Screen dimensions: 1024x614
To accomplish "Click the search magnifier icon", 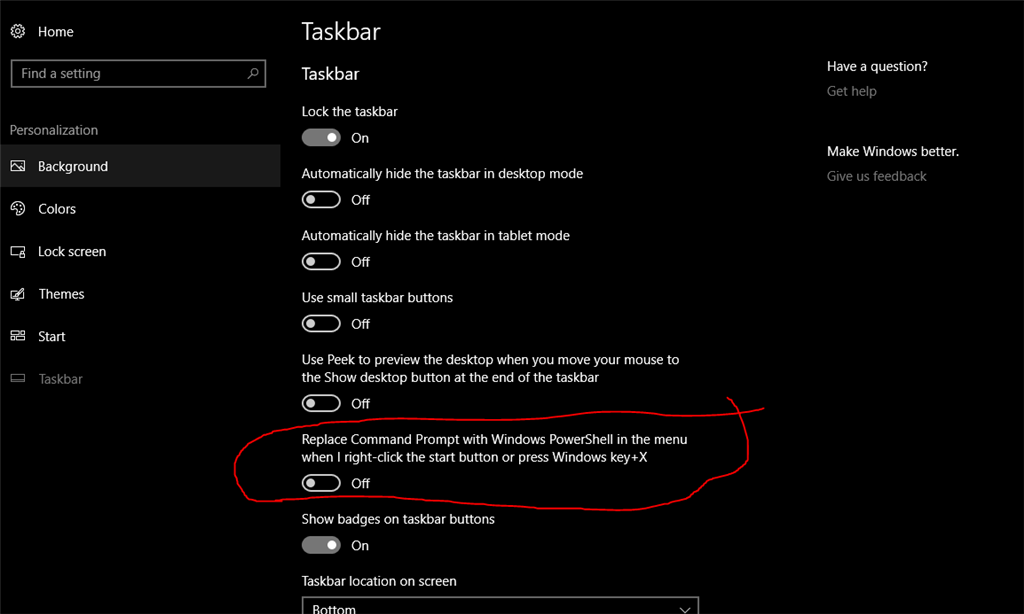I will (253, 73).
